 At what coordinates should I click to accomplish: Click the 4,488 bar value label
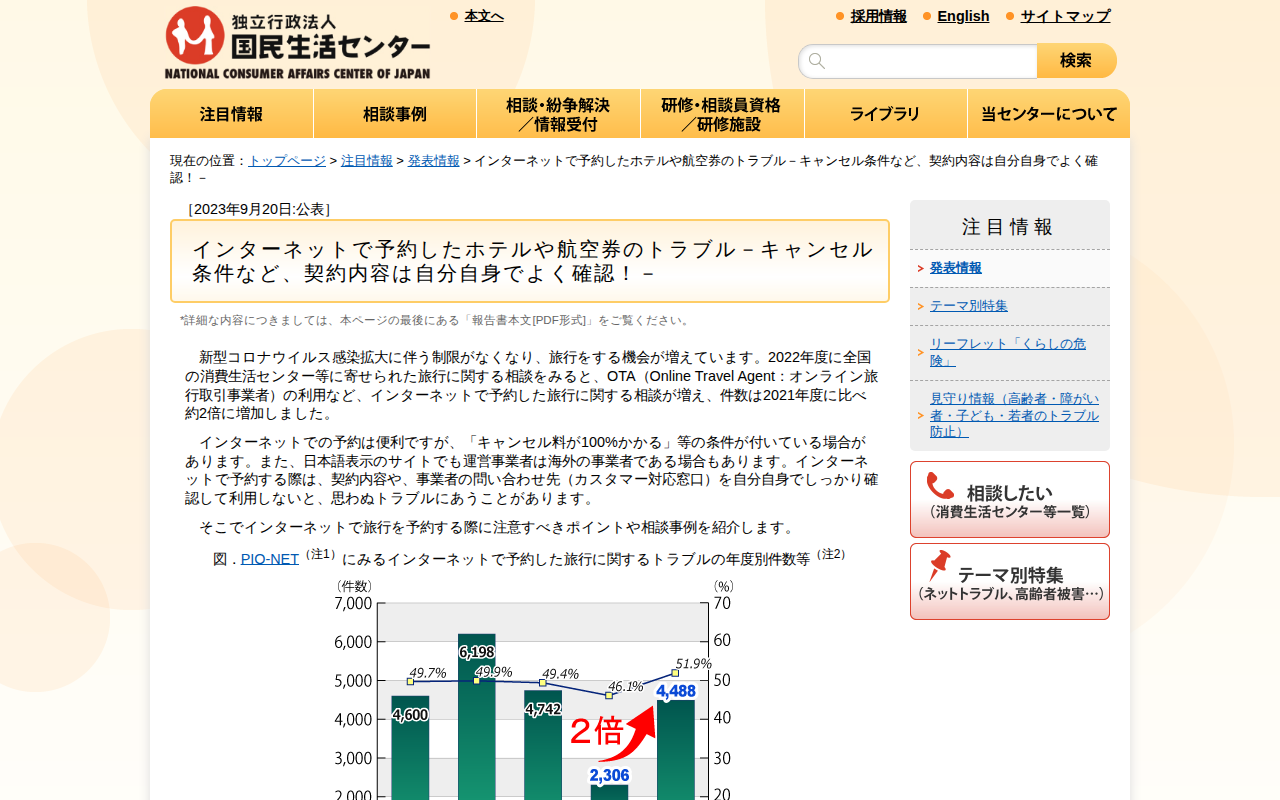(676, 691)
